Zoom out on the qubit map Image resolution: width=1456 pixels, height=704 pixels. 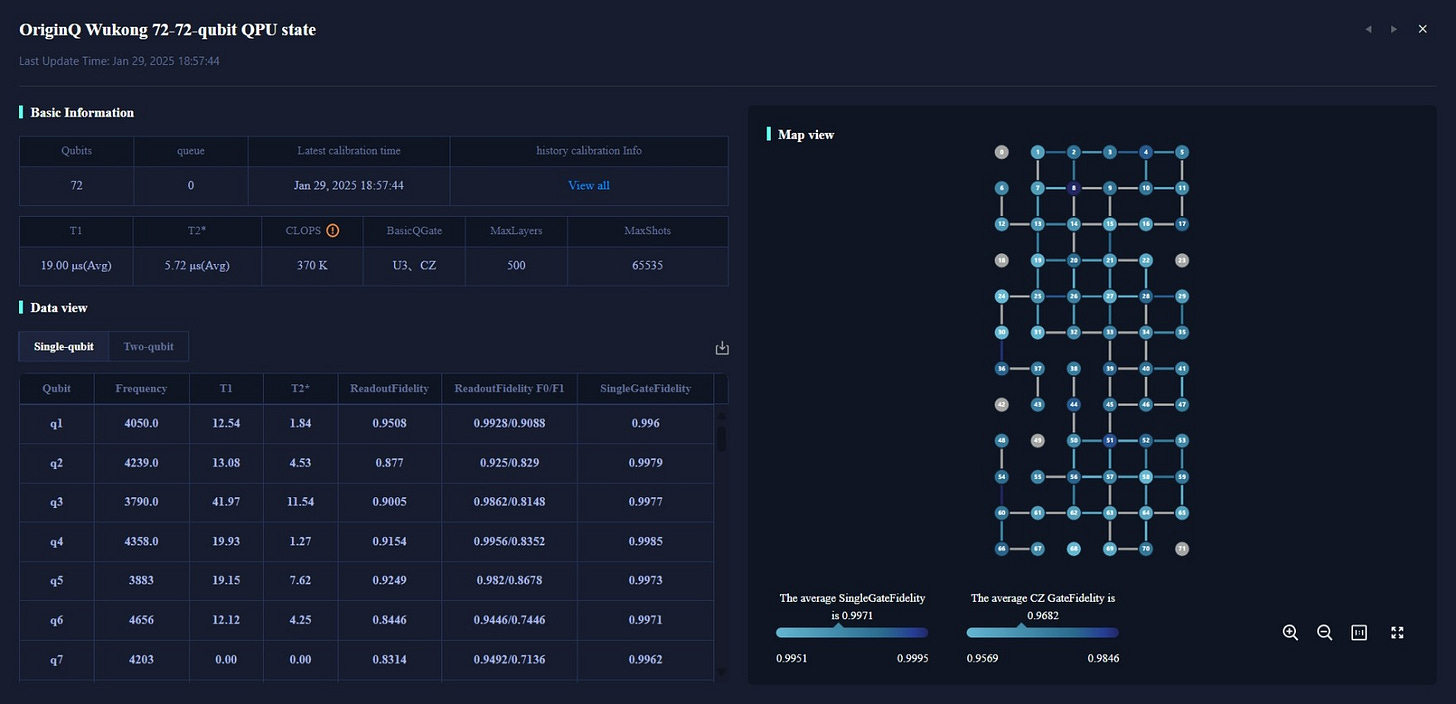pyautogui.click(x=1324, y=632)
